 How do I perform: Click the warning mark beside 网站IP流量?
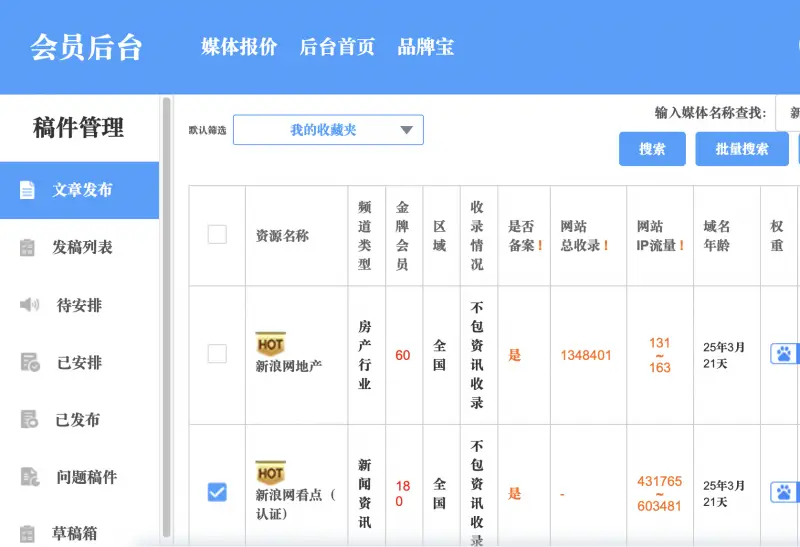[681, 245]
